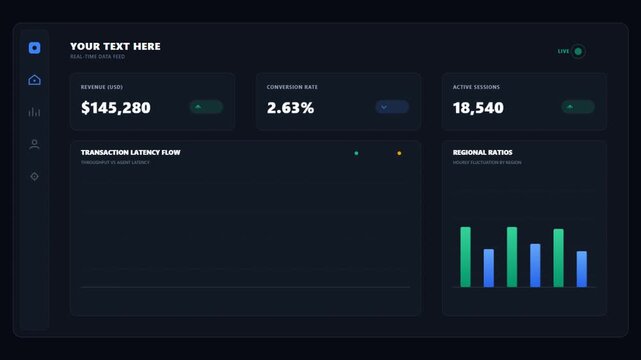
Task: Click the yellow legend dot in Latency Flow
Action: (399, 153)
